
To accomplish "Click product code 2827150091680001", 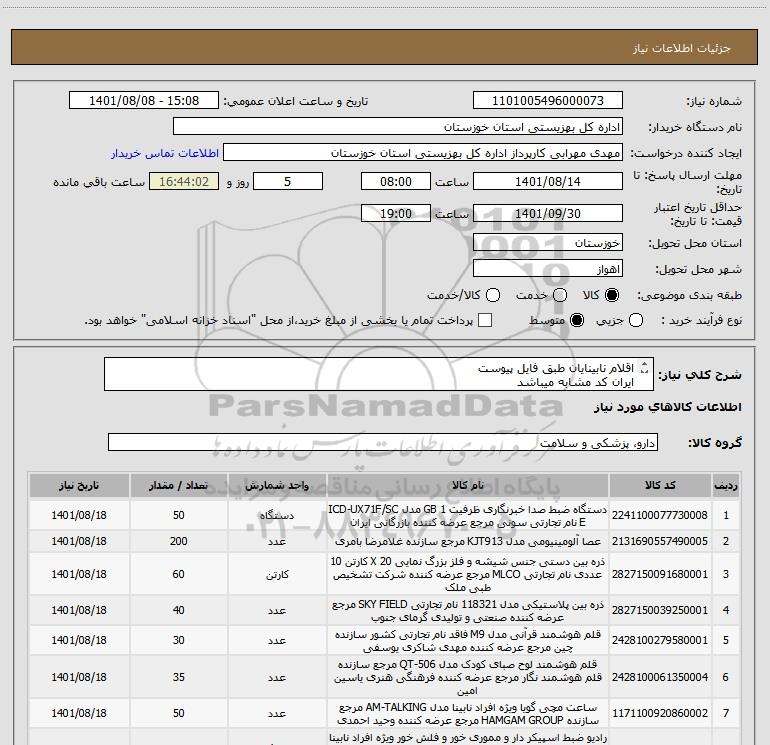I will [x=660, y=574].
